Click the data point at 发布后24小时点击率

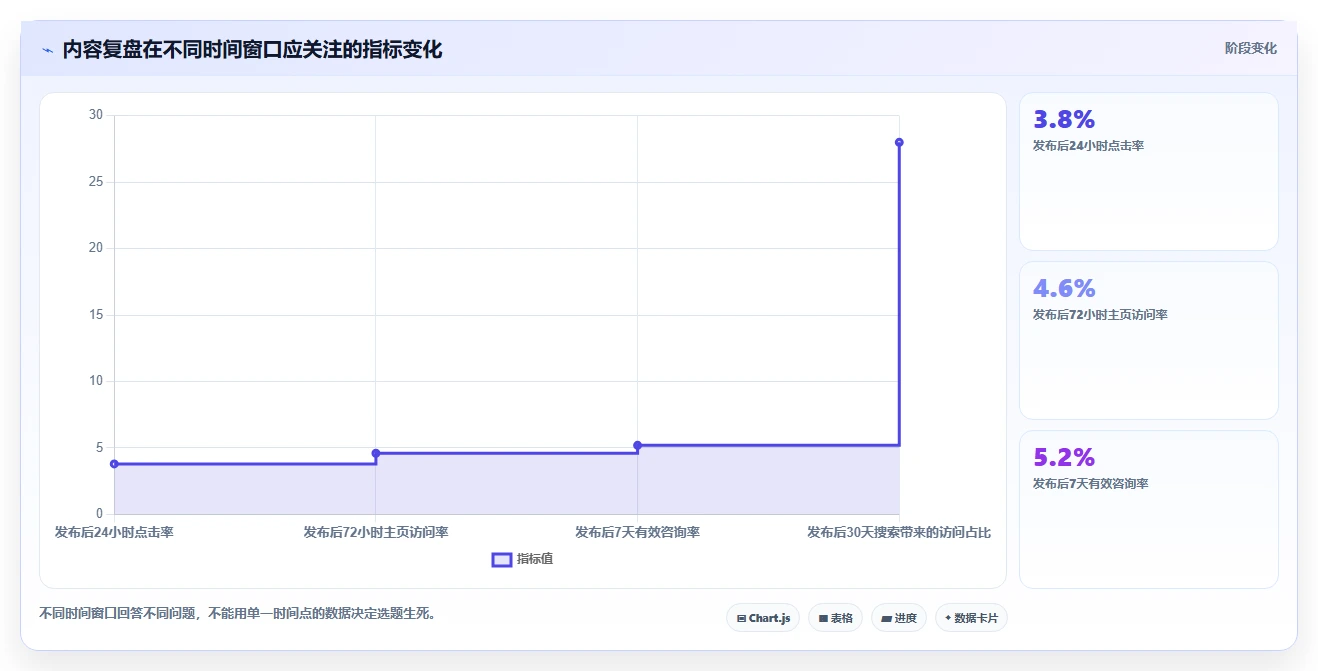coord(114,464)
